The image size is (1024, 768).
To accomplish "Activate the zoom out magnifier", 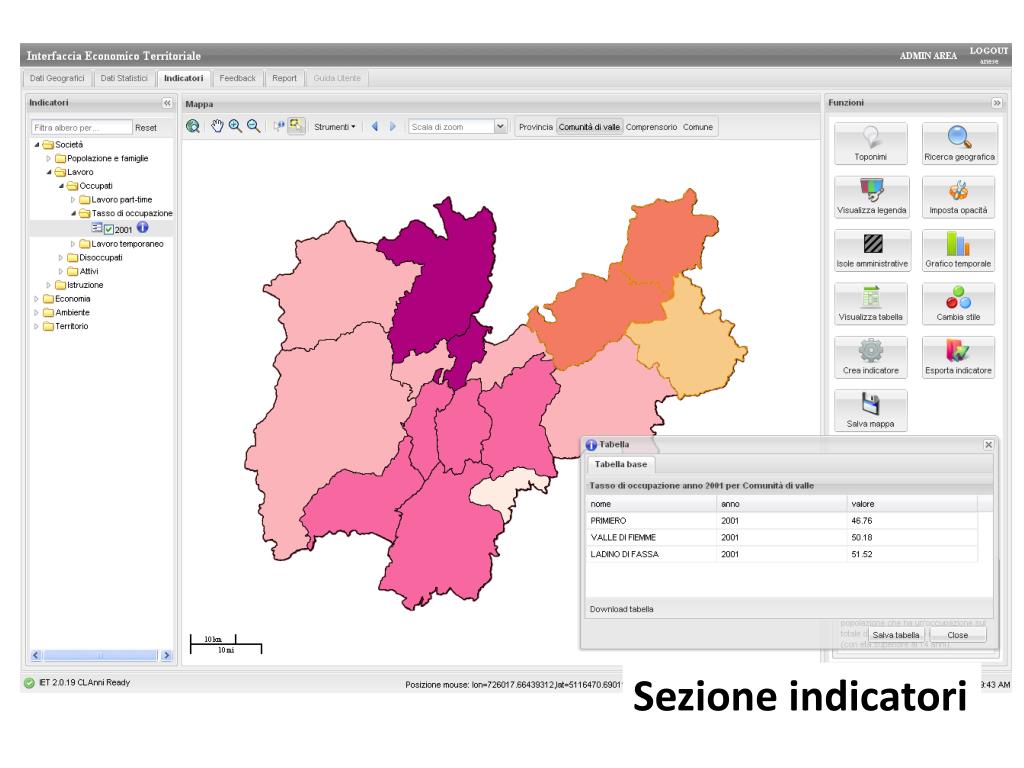I will (x=253, y=127).
